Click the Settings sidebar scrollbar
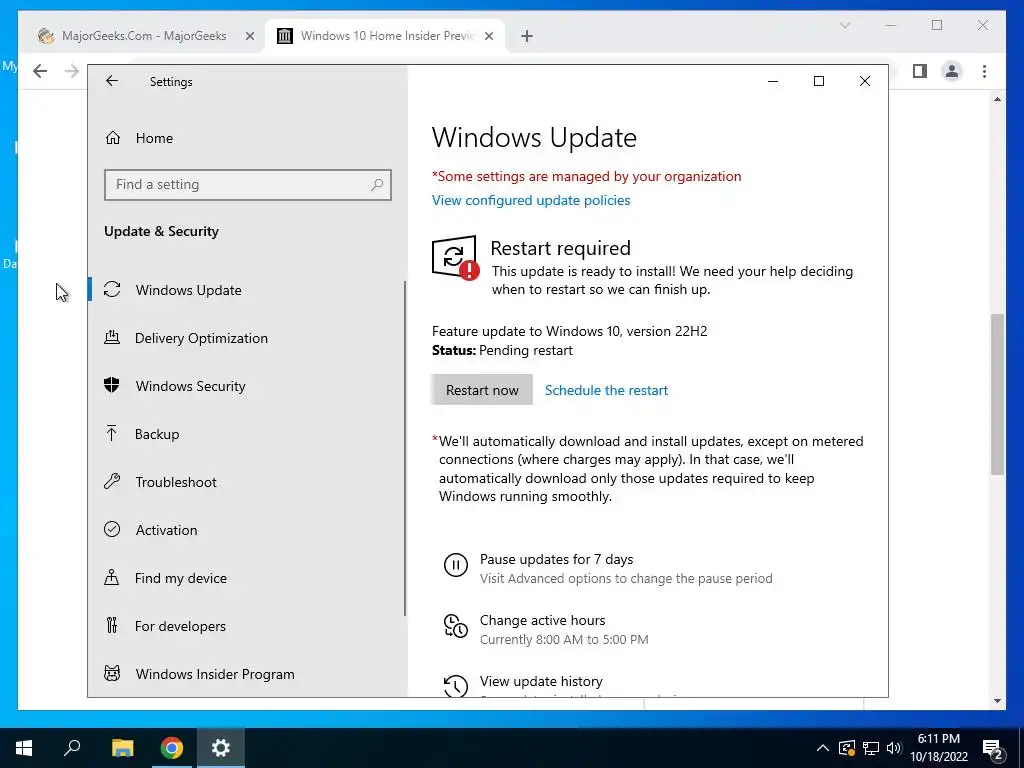Screen dimensions: 1024x768 [x=405, y=448]
